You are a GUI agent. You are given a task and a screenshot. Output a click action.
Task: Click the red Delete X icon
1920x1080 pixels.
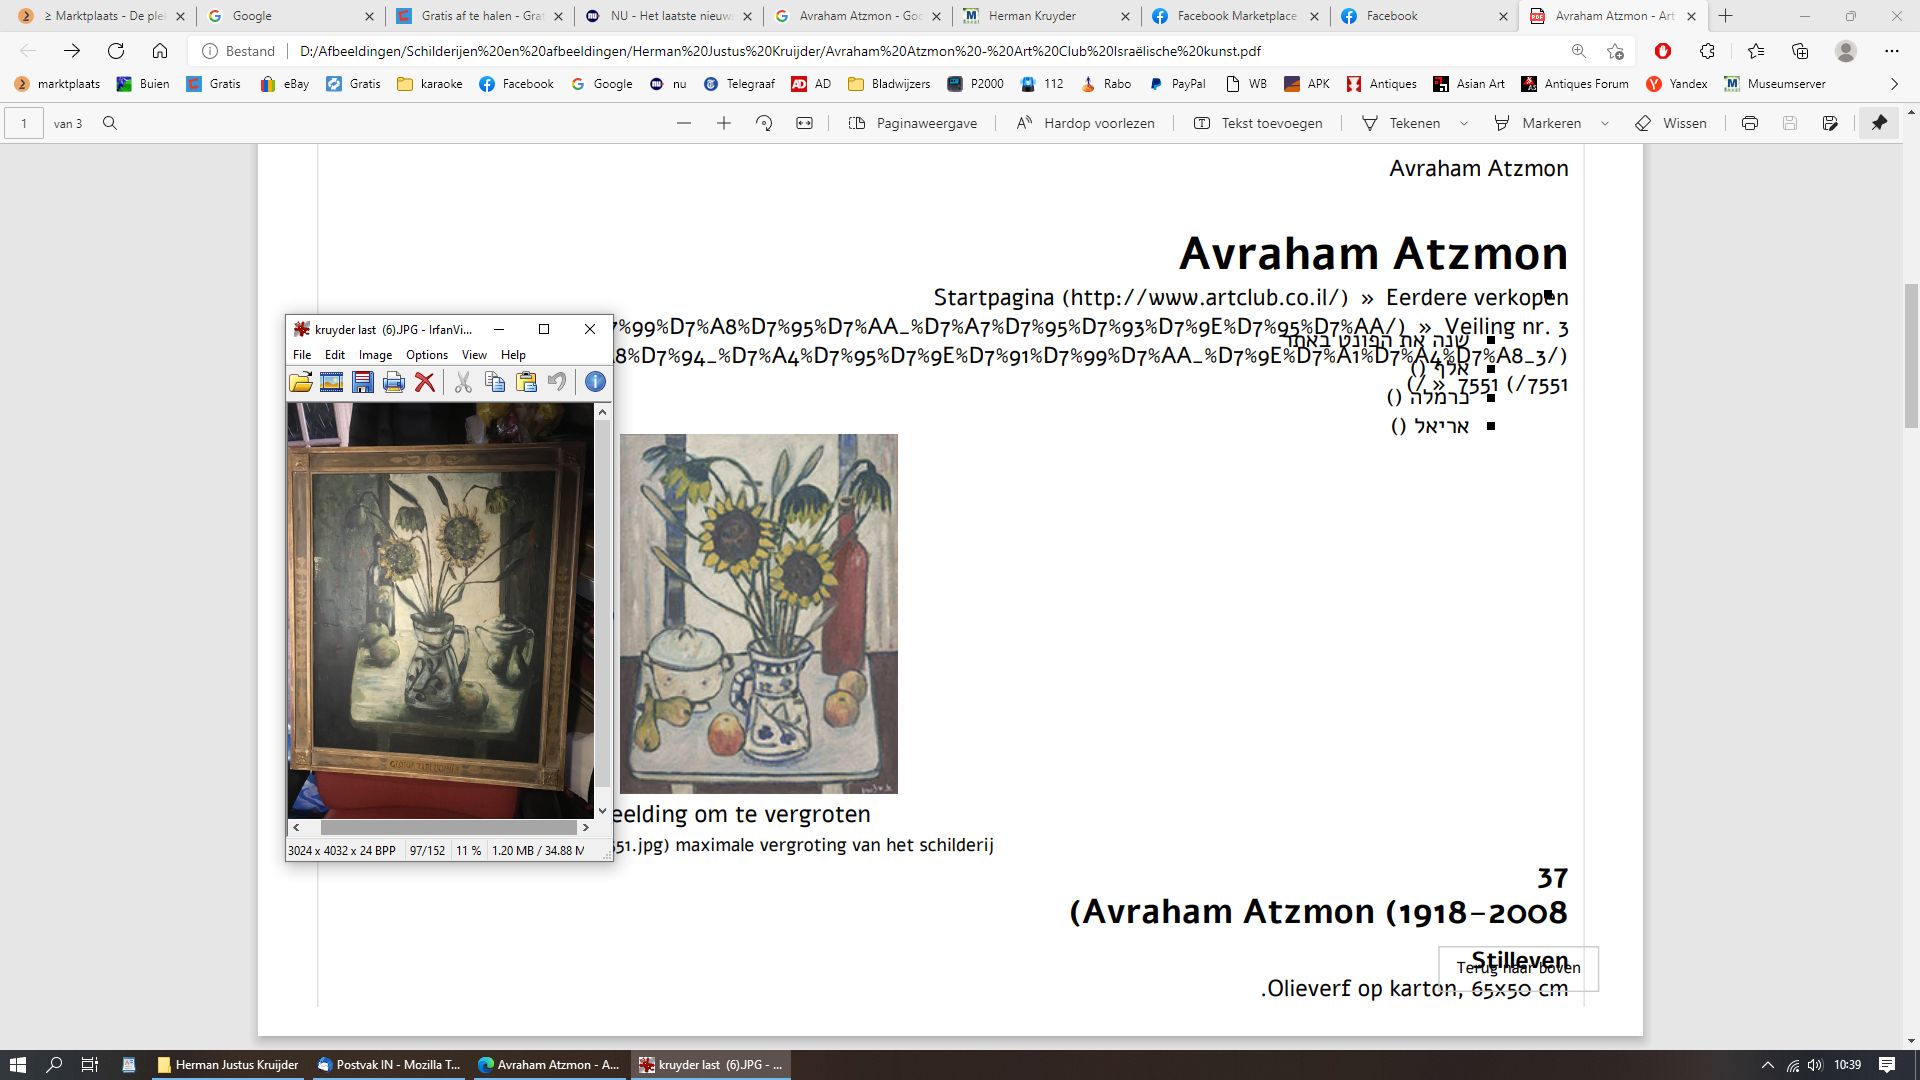click(x=425, y=382)
